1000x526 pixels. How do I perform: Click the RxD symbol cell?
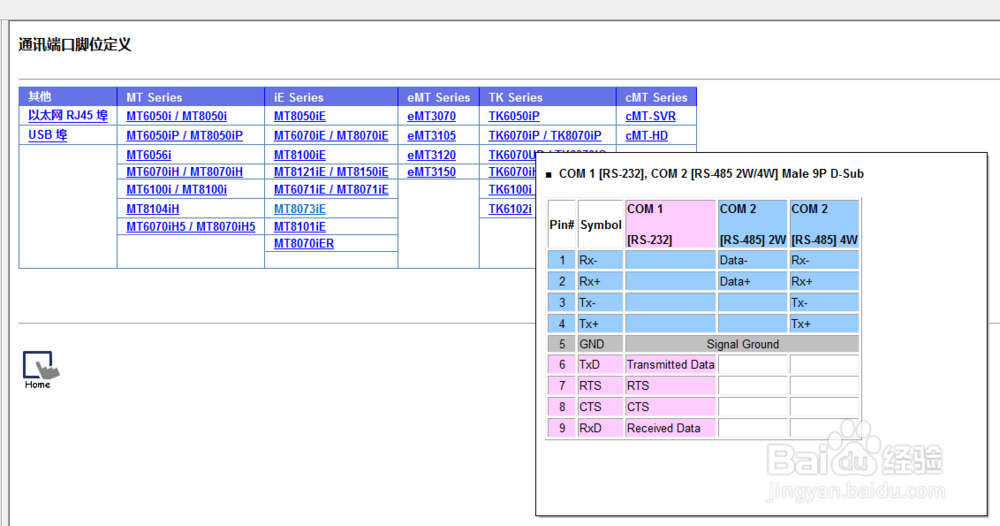[600, 428]
